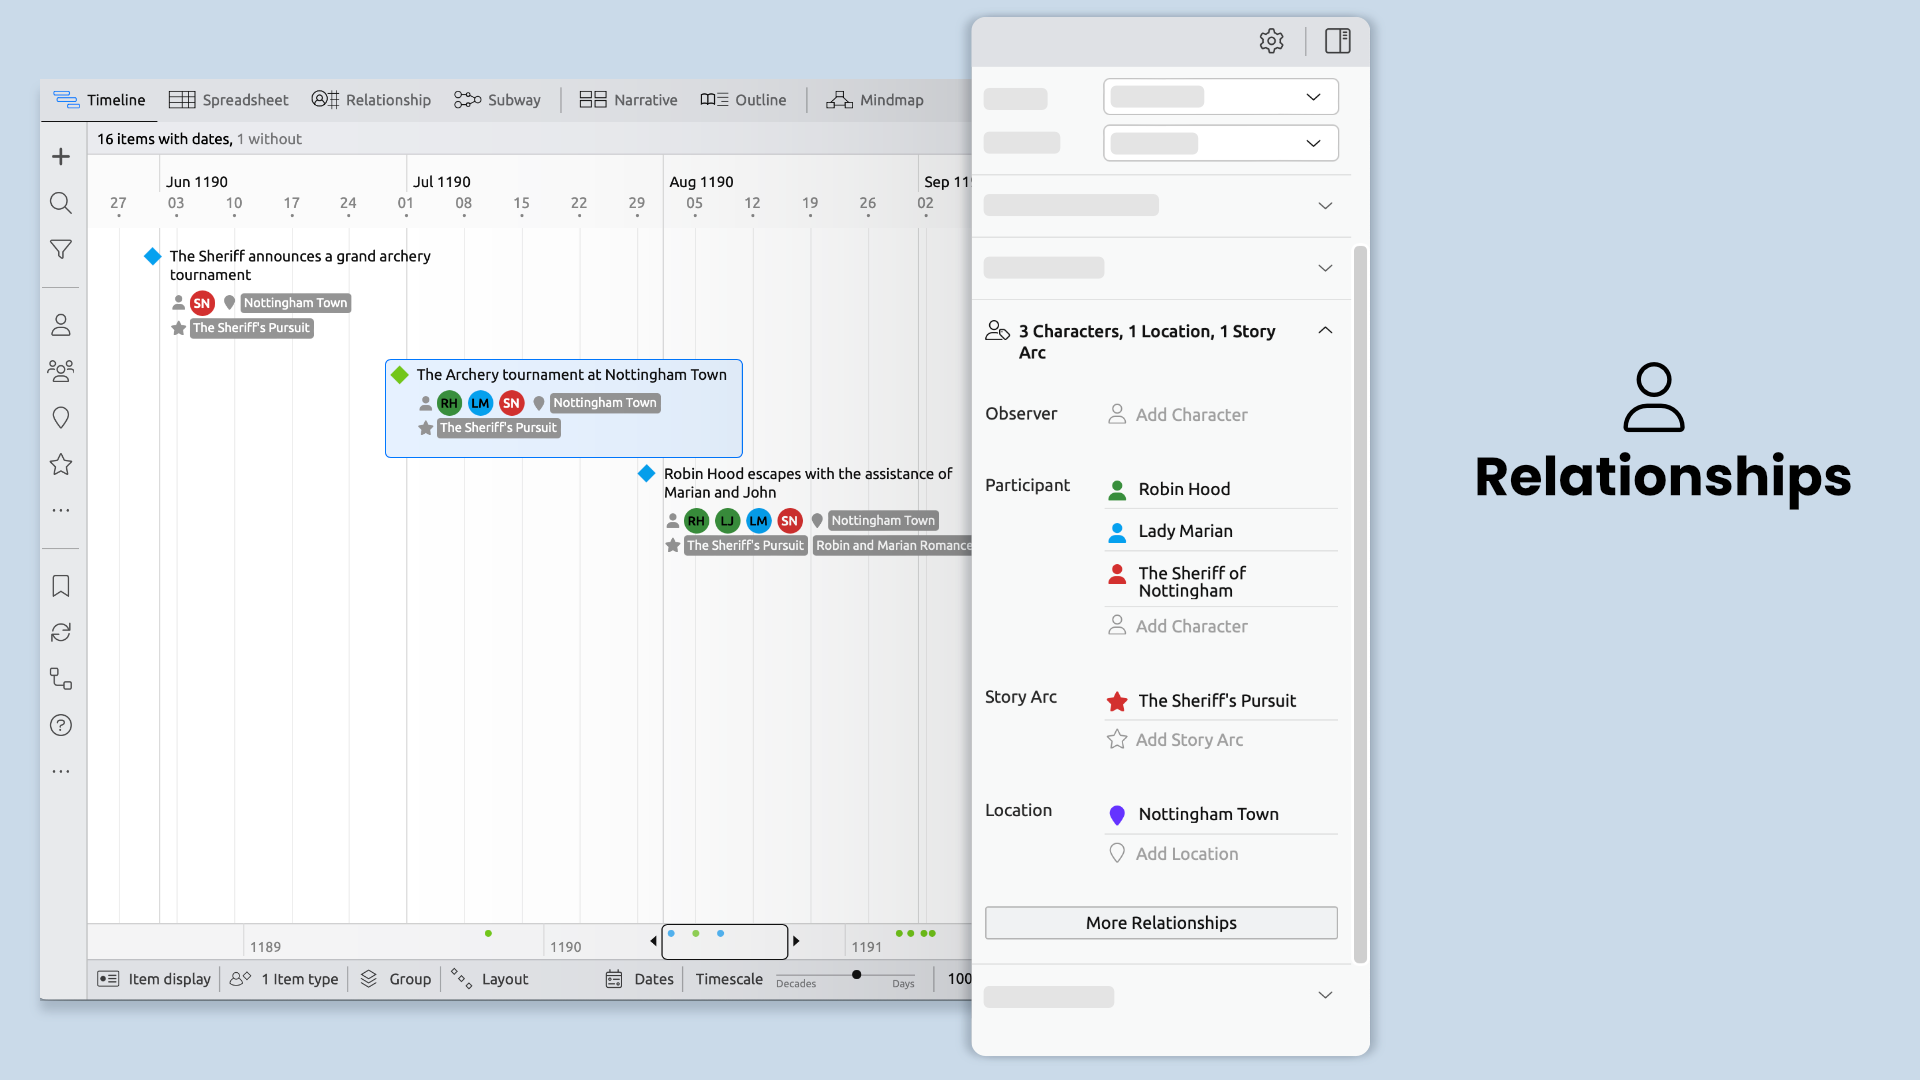Expand the bottom collapsed inspector section

[x=1325, y=995]
